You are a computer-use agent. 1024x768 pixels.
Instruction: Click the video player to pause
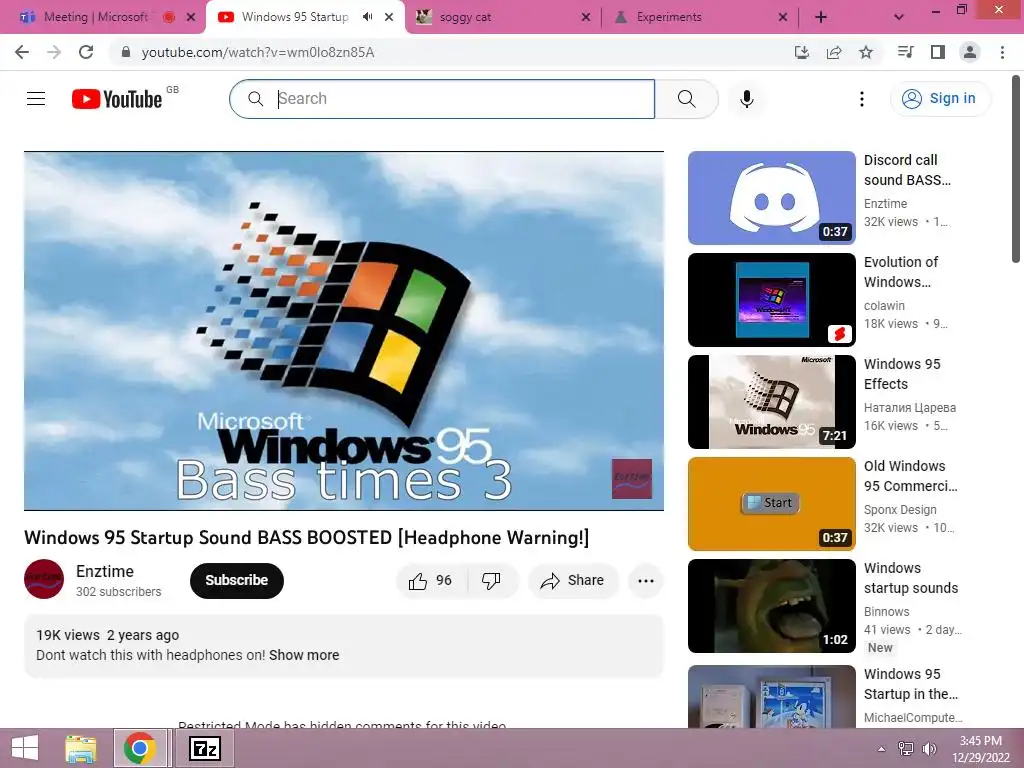[344, 331]
